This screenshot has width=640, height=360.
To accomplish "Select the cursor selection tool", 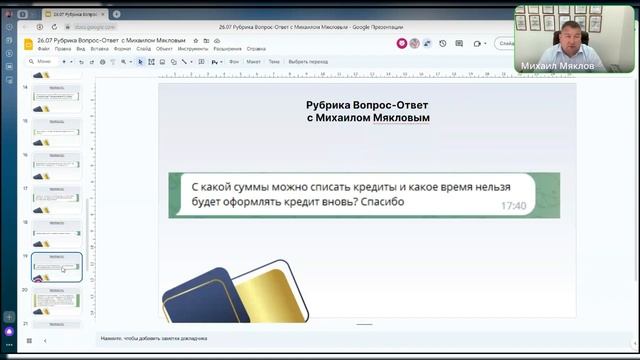I will (140, 62).
